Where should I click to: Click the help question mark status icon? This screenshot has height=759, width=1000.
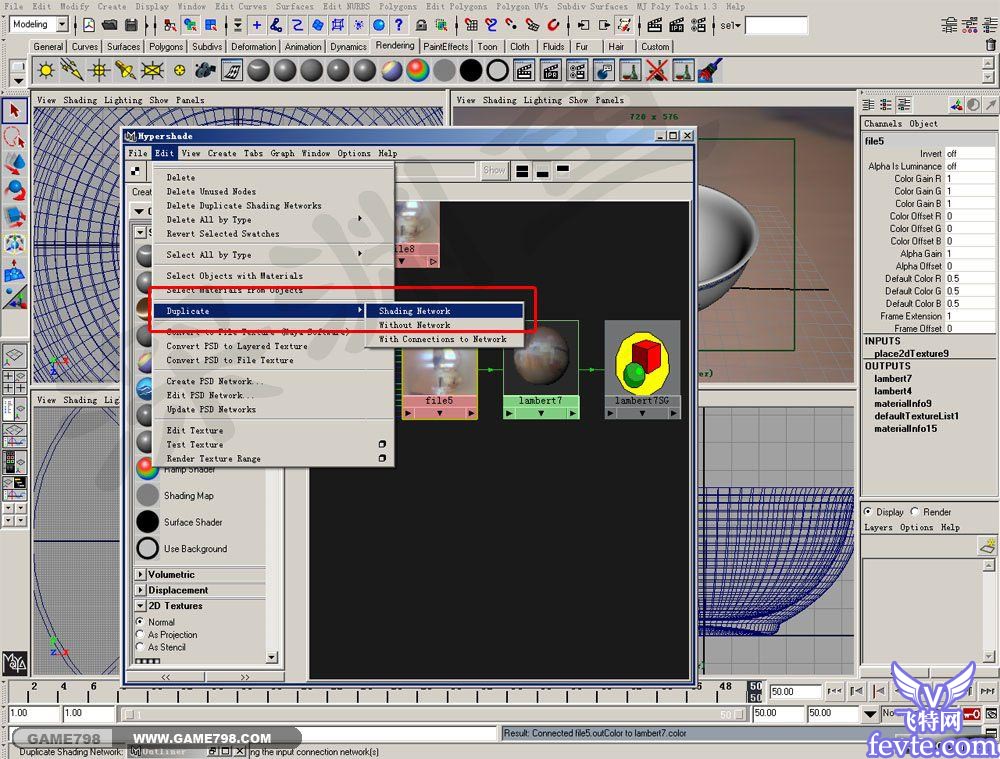399,25
